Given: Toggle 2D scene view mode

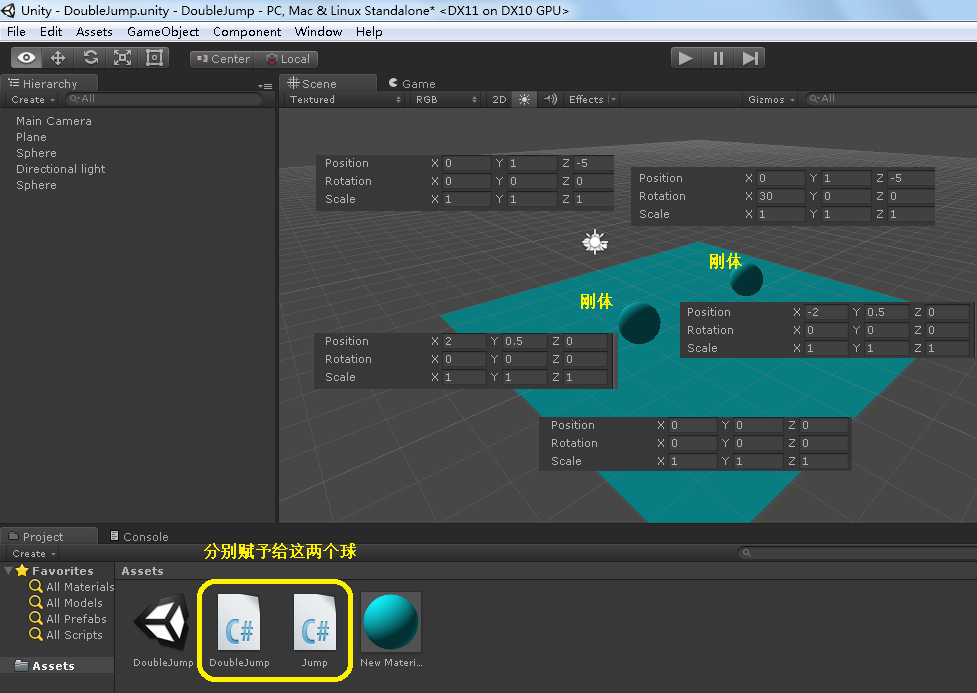Looking at the screenshot, I should [499, 100].
